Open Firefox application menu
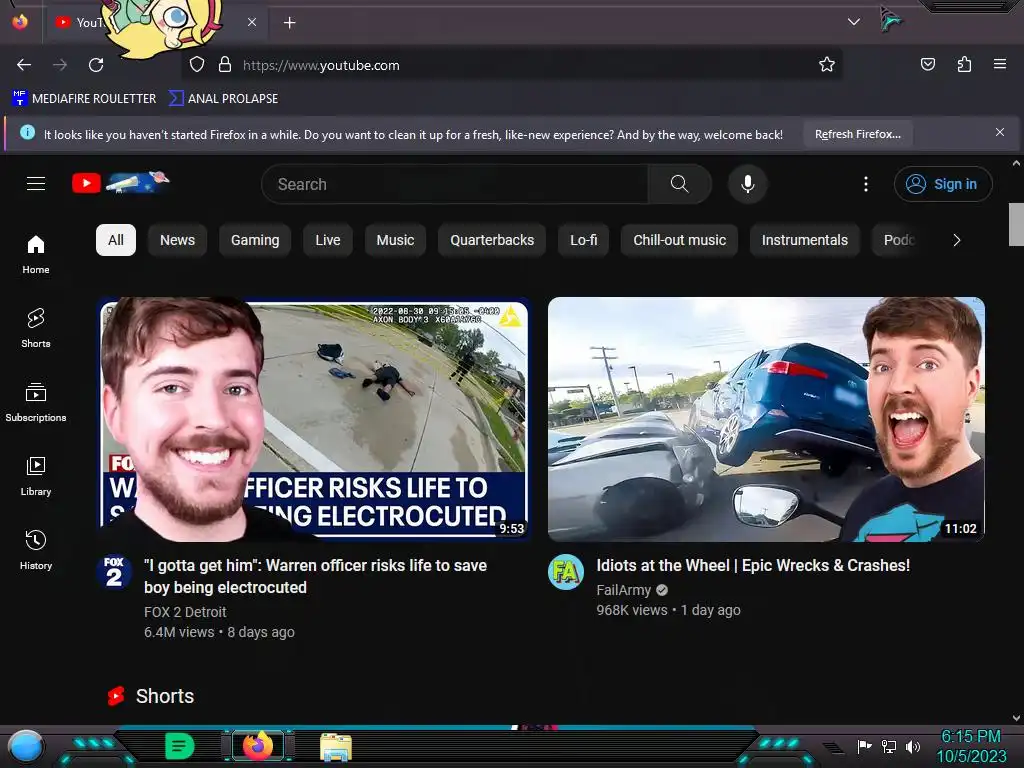This screenshot has height=768, width=1024. click(x=1000, y=64)
